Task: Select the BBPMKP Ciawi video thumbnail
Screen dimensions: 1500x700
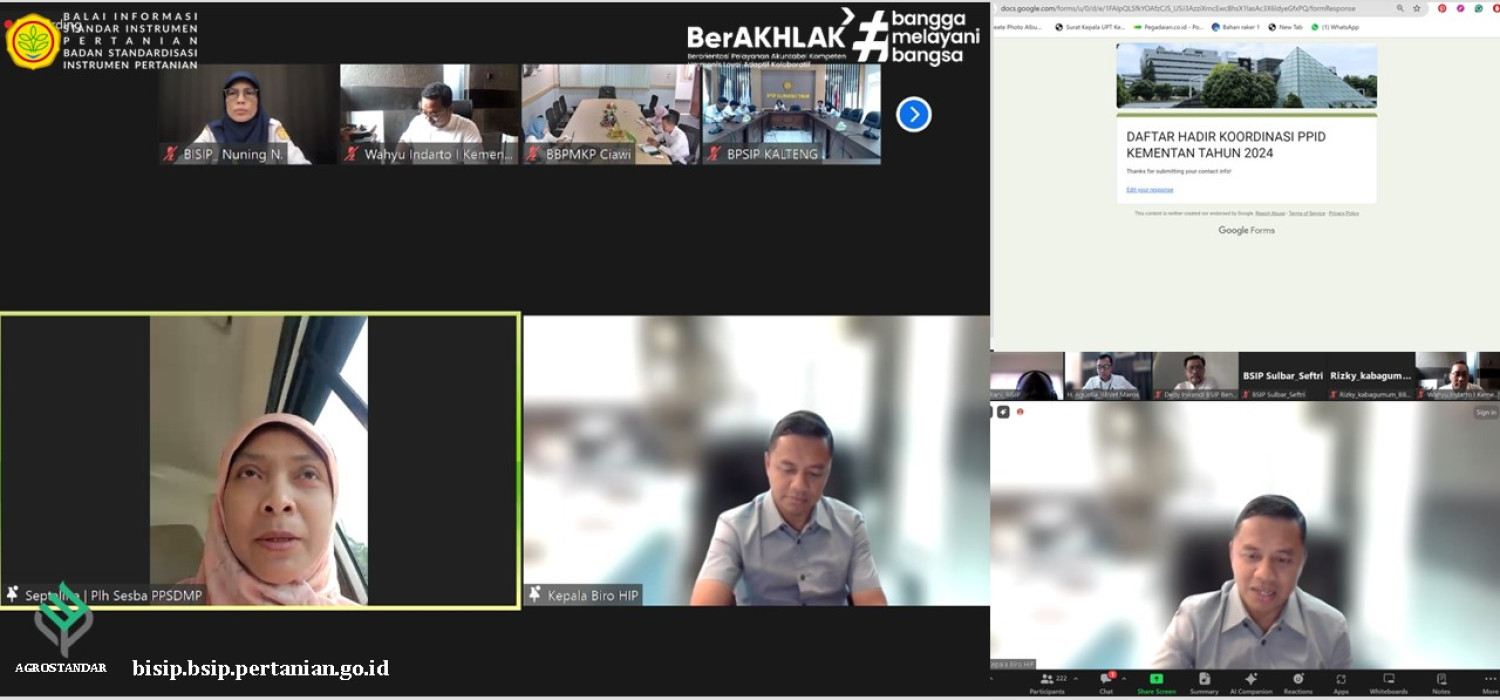Action: pos(610,113)
